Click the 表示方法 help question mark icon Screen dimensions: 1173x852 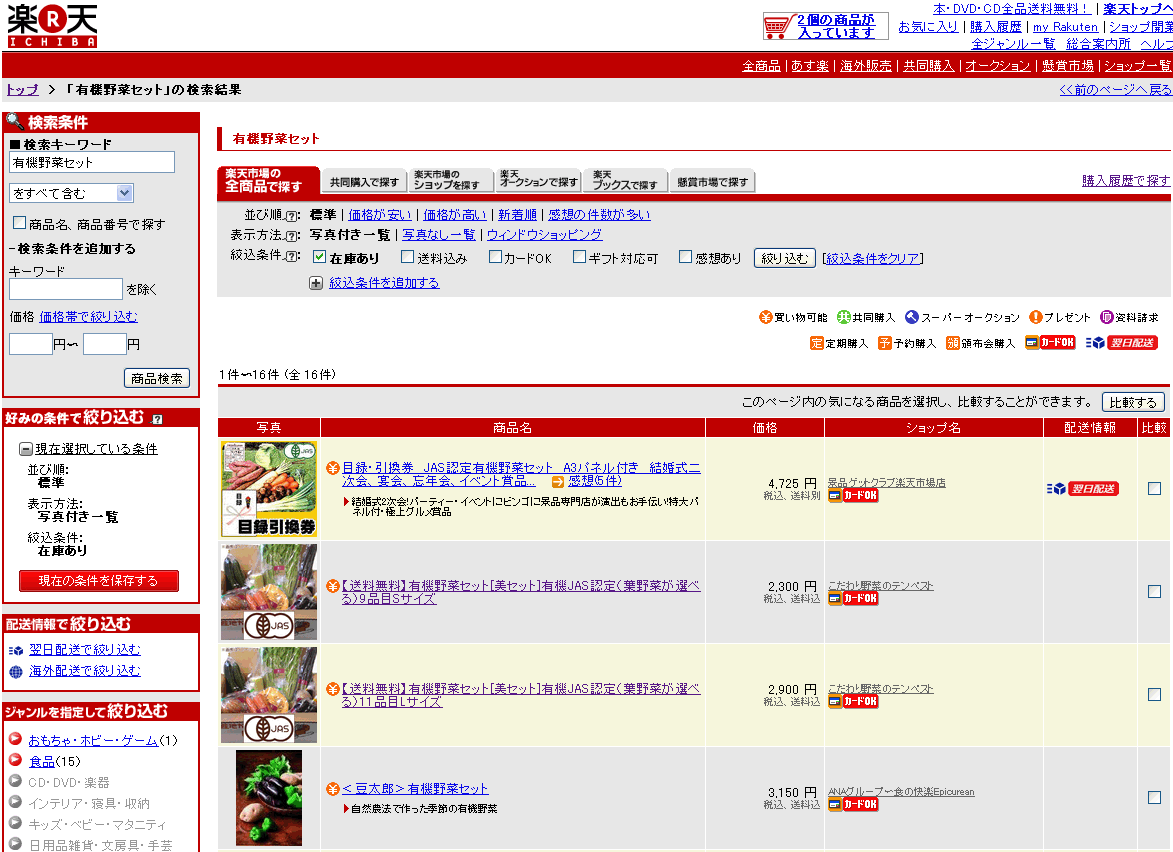click(x=292, y=236)
